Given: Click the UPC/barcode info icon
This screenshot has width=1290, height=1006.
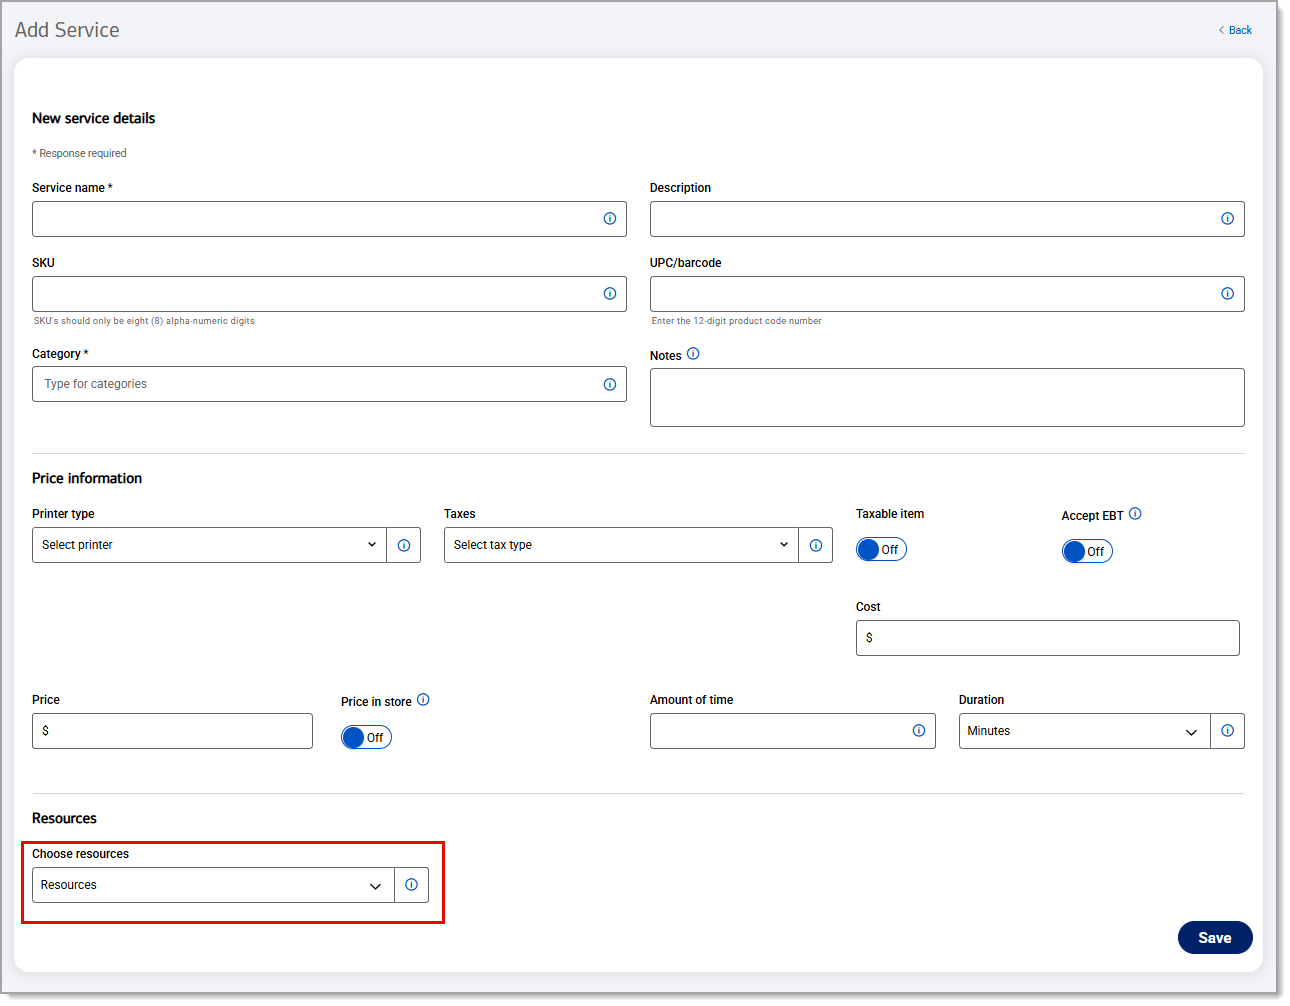Looking at the screenshot, I should click(x=1227, y=294).
